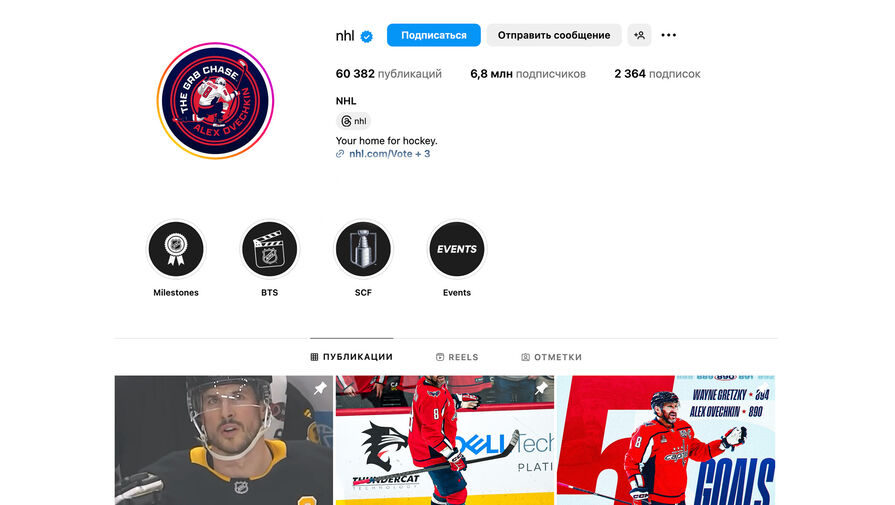Open the Events story highlight

point(457,249)
